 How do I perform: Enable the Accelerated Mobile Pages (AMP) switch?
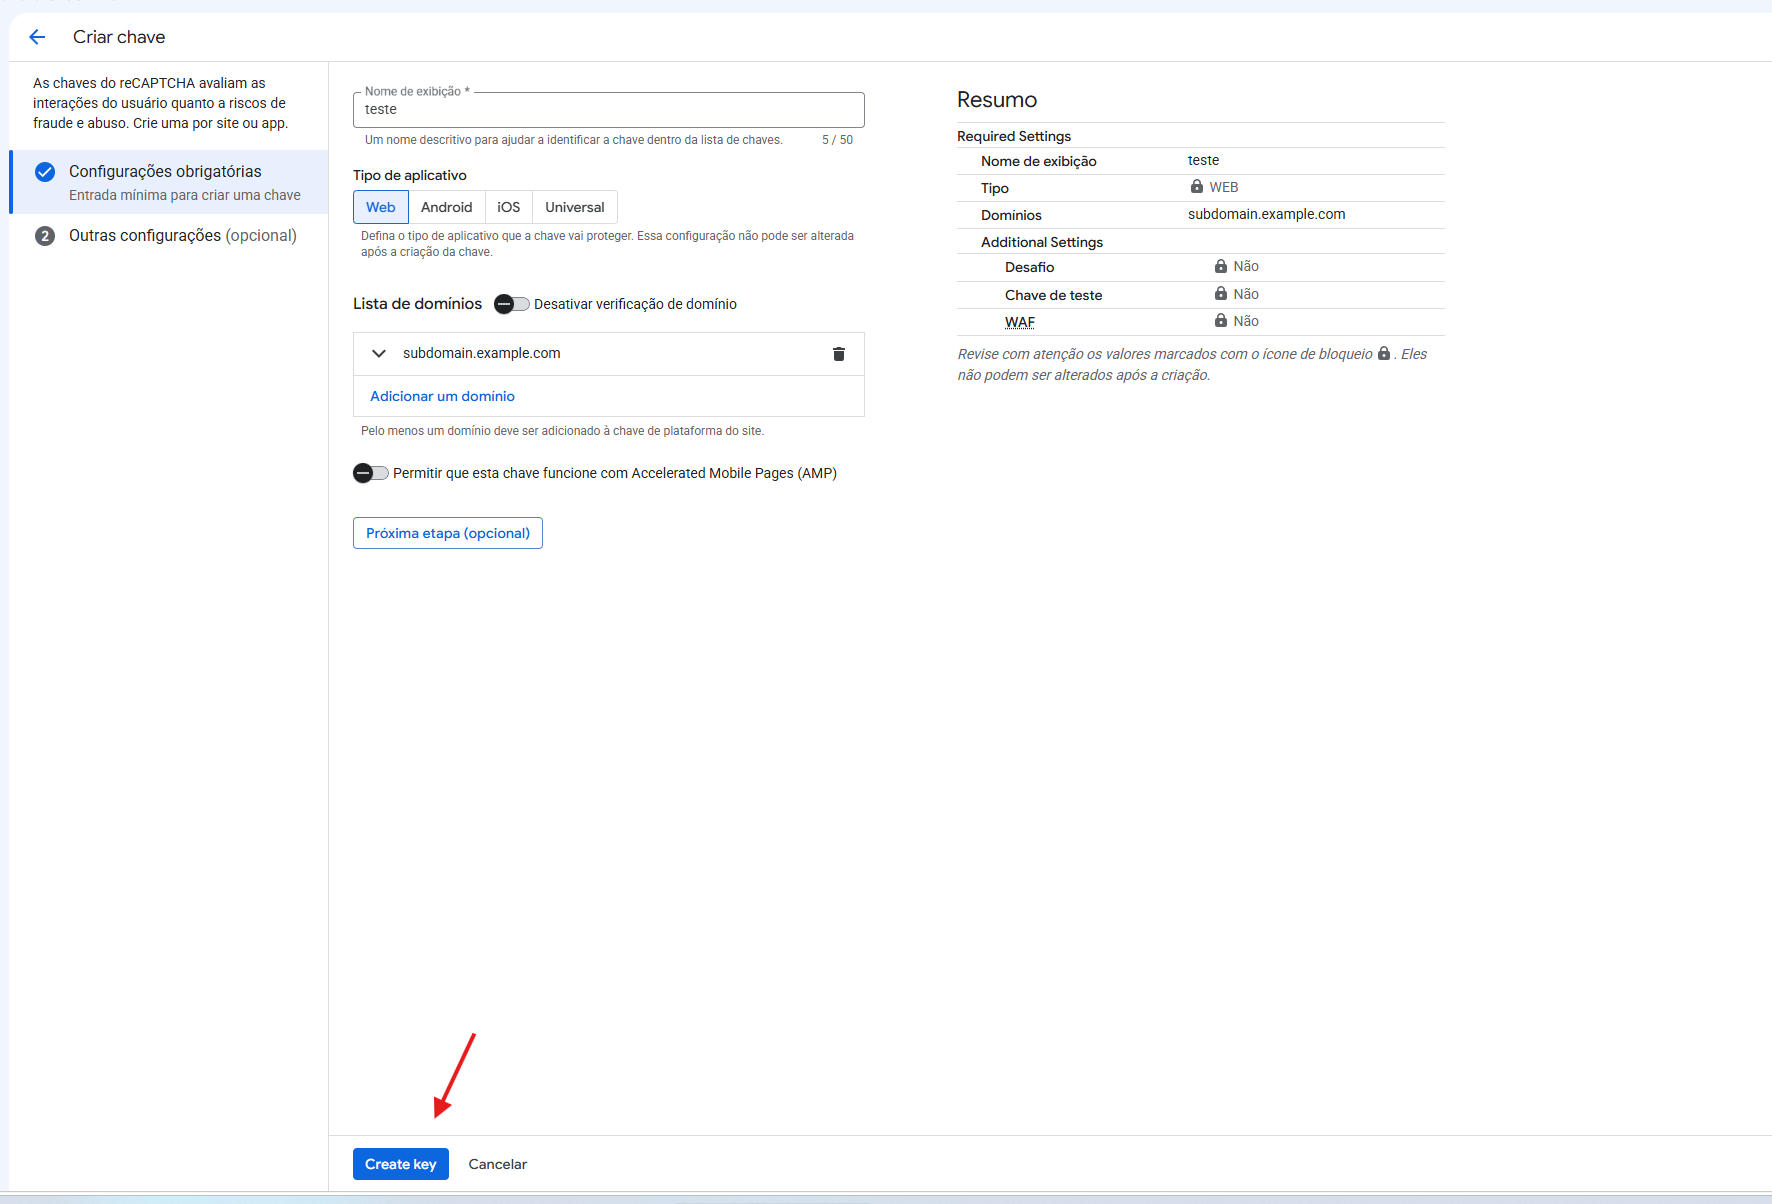370,473
